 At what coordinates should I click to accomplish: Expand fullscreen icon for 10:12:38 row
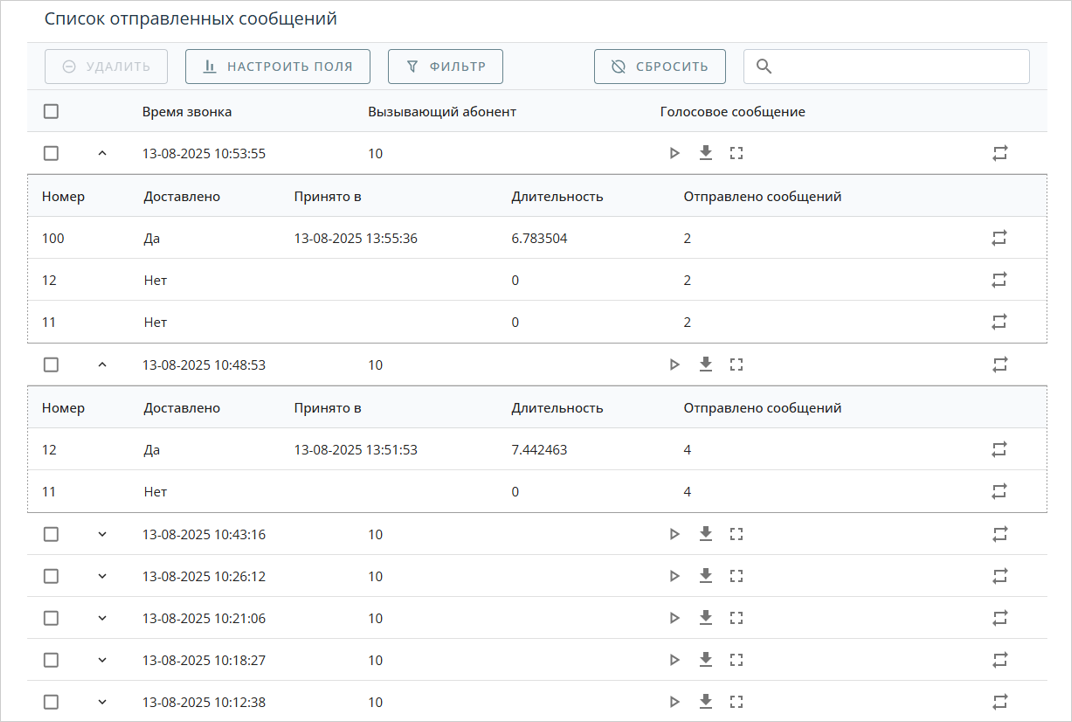[x=737, y=703]
